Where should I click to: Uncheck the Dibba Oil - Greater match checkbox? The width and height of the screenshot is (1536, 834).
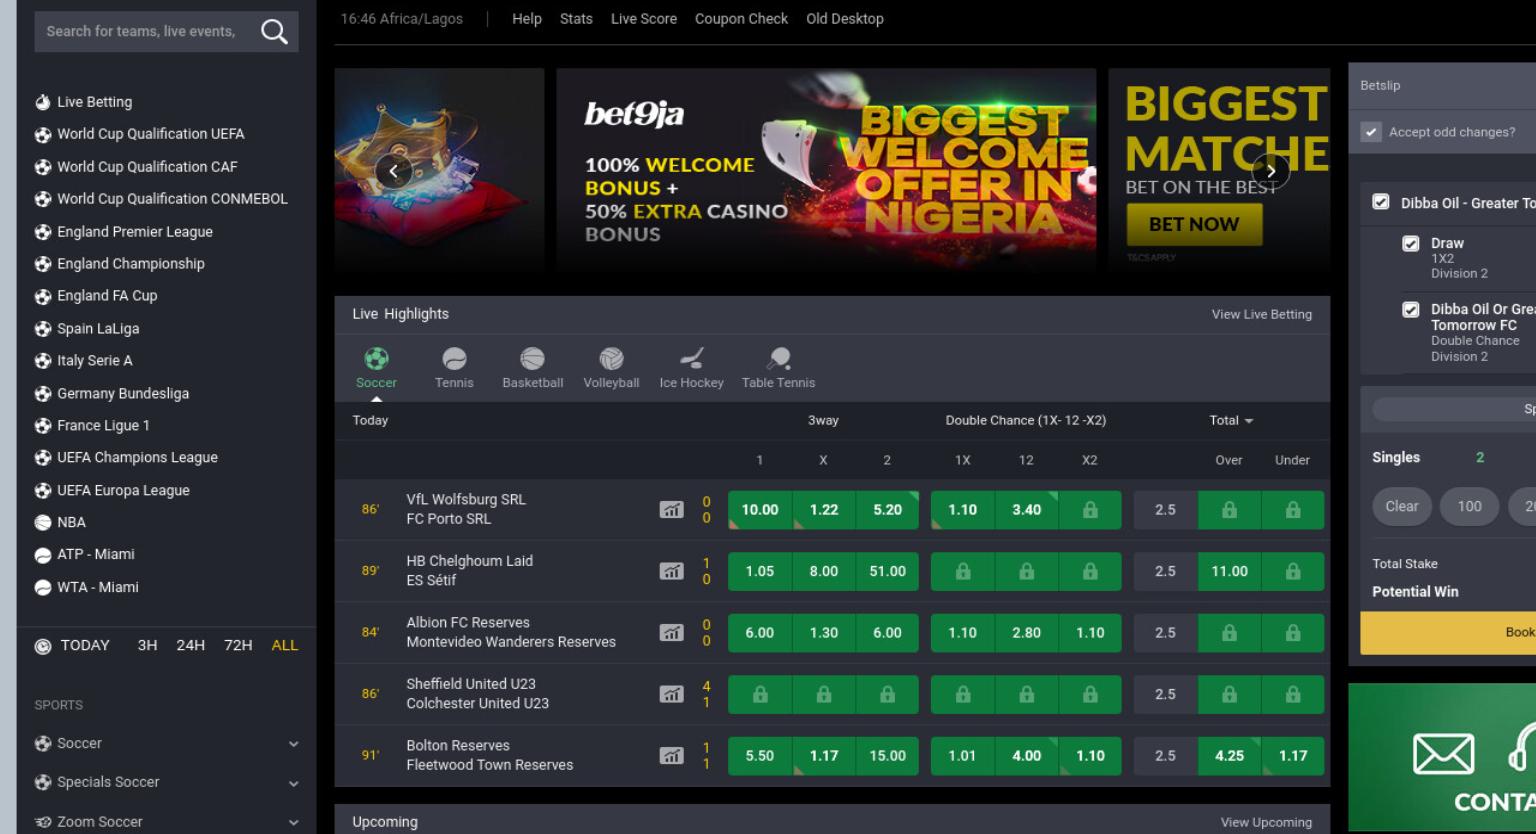click(x=1381, y=202)
